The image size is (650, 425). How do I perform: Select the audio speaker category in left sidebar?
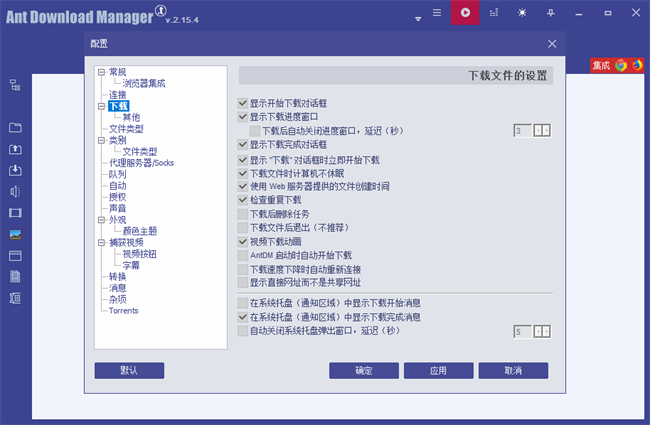pyautogui.click(x=15, y=192)
